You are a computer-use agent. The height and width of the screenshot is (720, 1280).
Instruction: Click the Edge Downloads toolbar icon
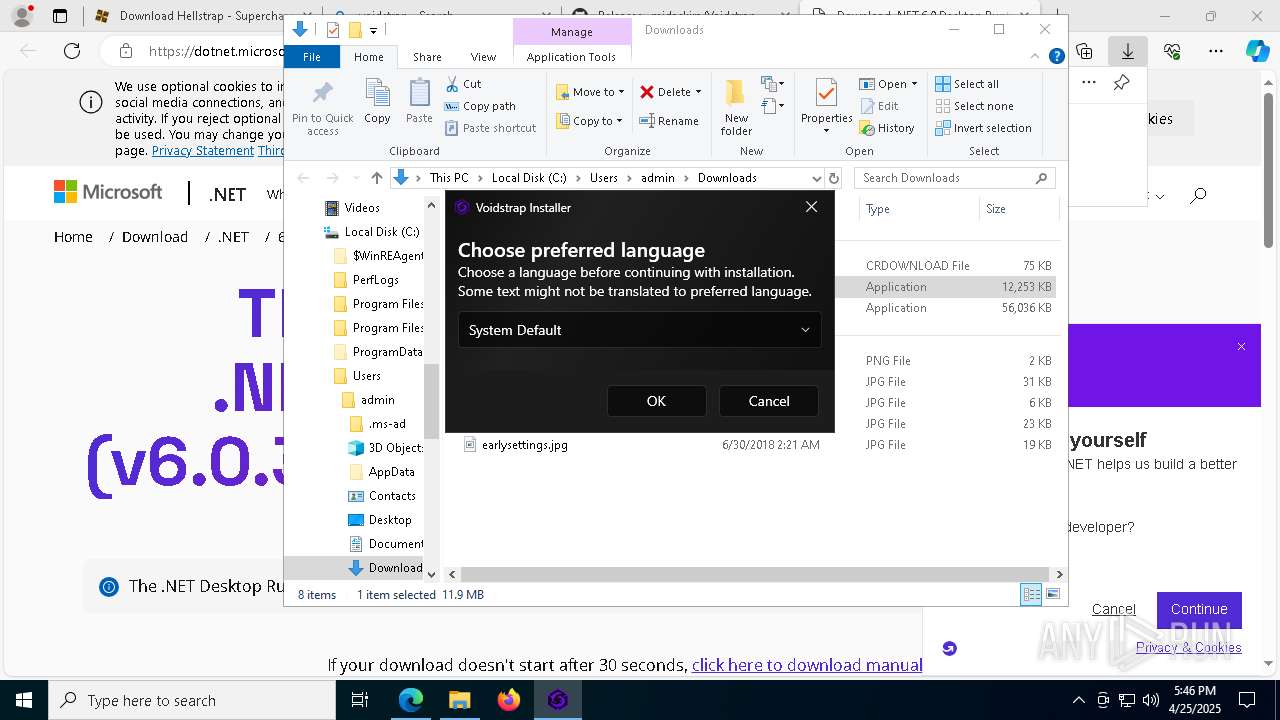coord(1128,51)
